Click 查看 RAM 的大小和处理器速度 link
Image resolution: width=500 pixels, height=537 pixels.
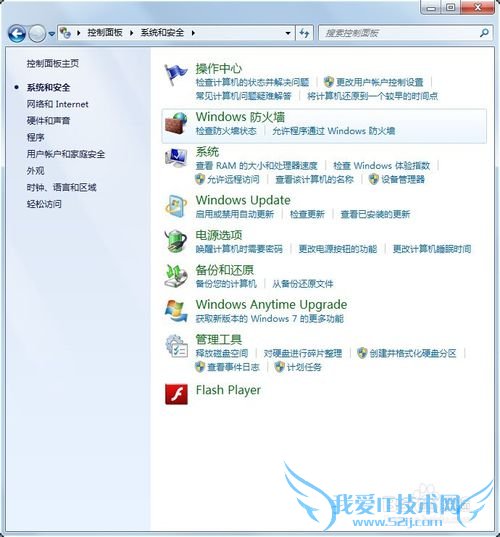coord(257,166)
